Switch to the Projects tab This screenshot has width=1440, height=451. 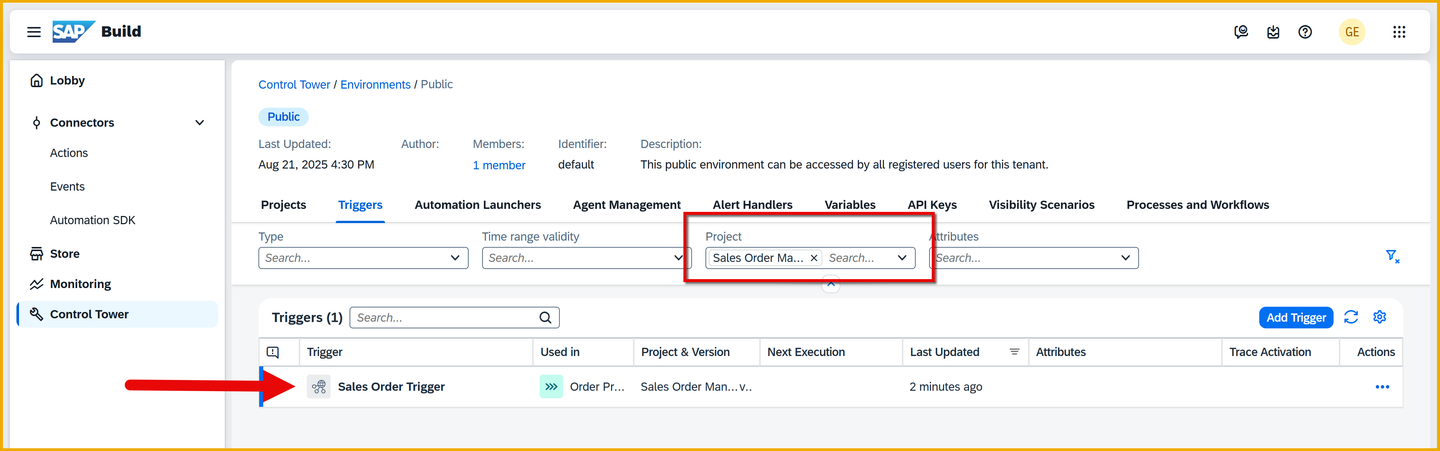(283, 205)
